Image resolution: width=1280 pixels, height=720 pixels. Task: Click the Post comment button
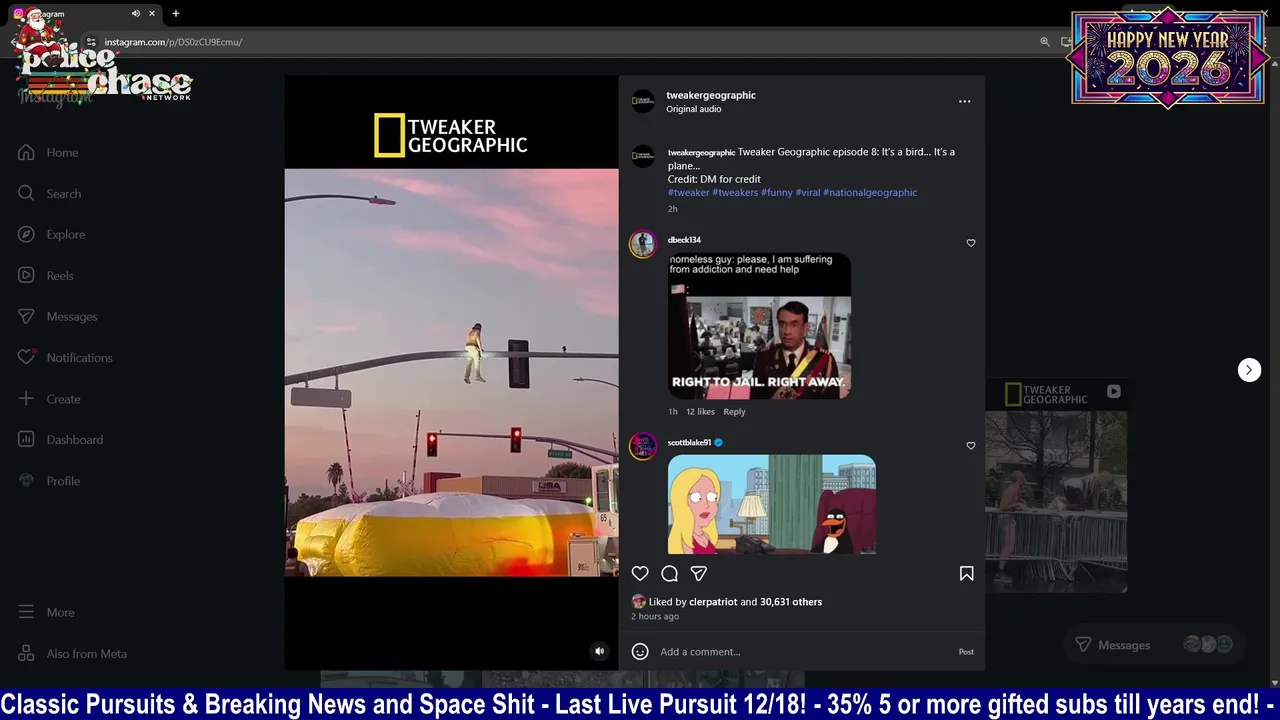(x=966, y=651)
